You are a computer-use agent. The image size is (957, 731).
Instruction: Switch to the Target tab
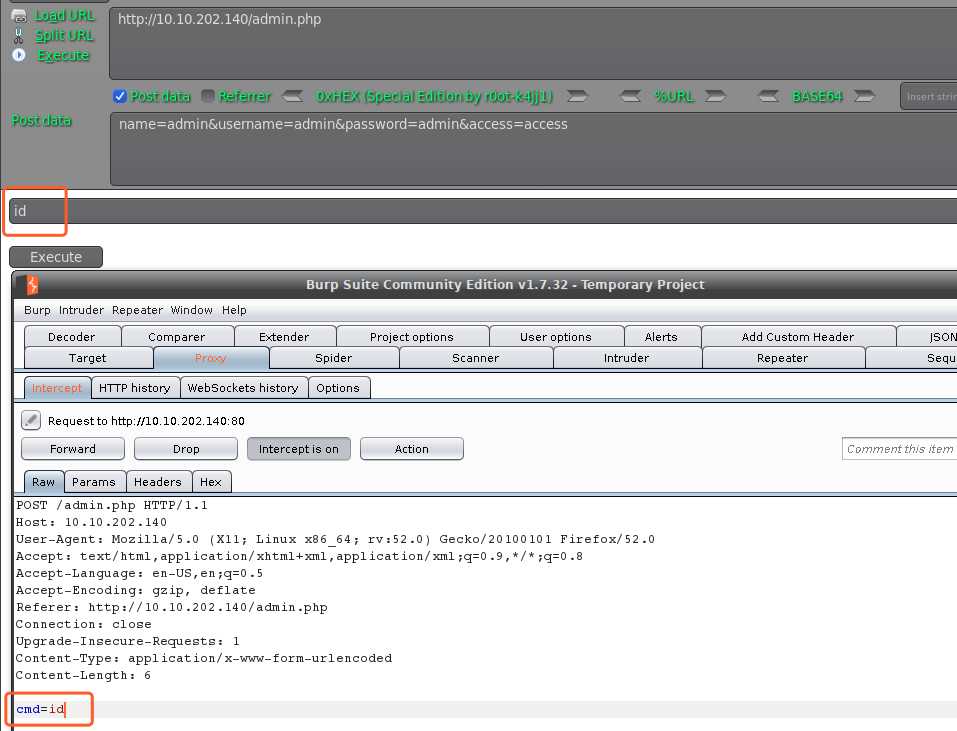(88, 358)
